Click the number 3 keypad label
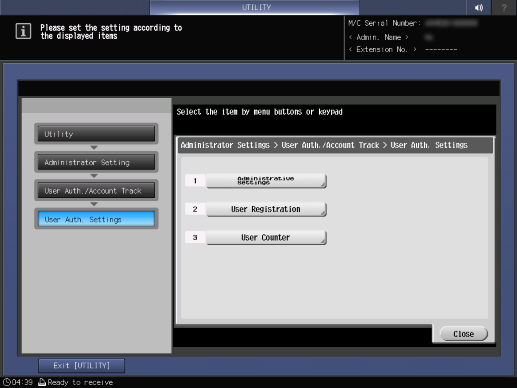 [195, 237]
